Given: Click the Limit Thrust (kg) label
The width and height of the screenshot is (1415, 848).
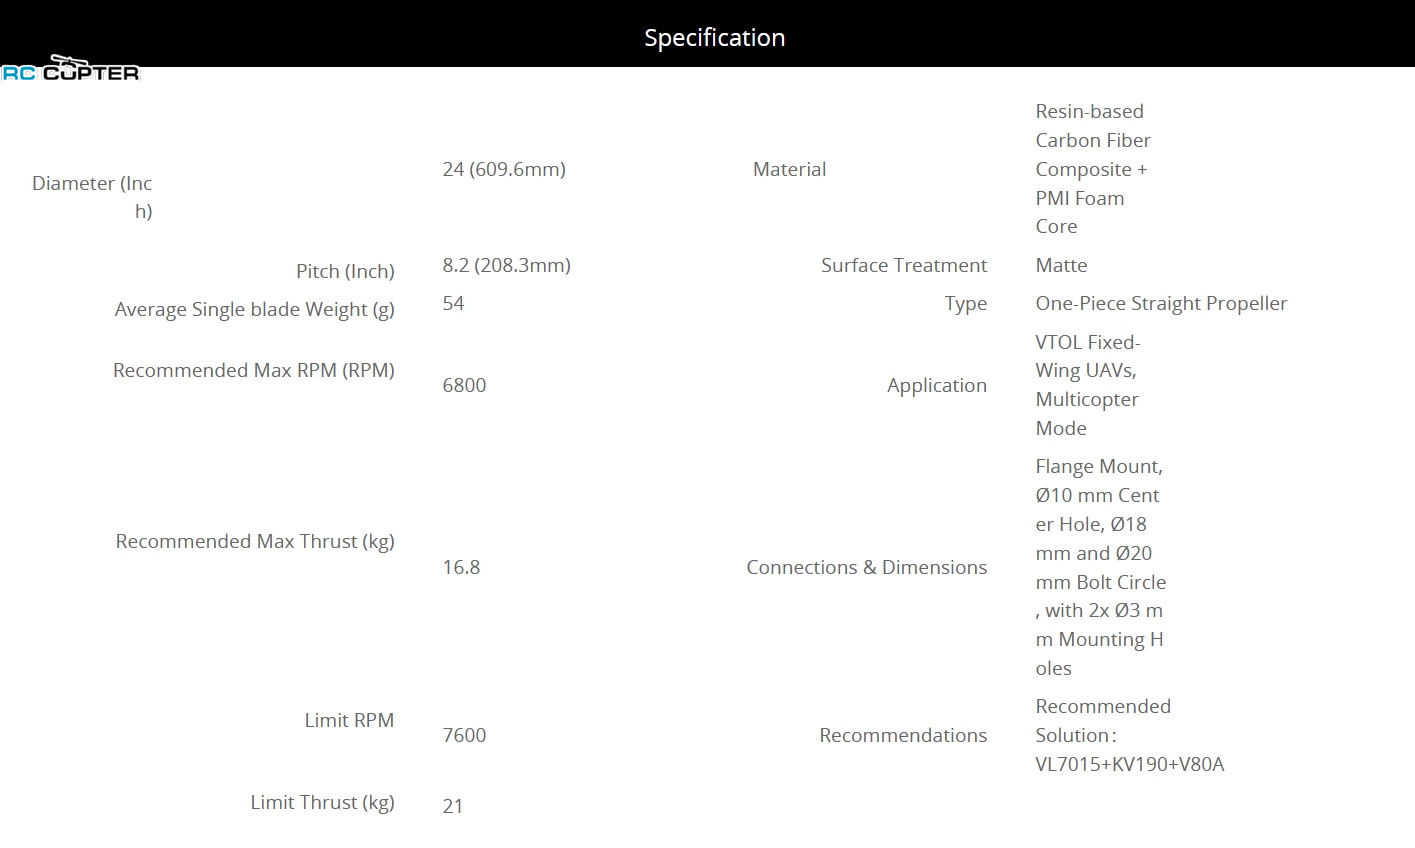Looking at the screenshot, I should (322, 802).
